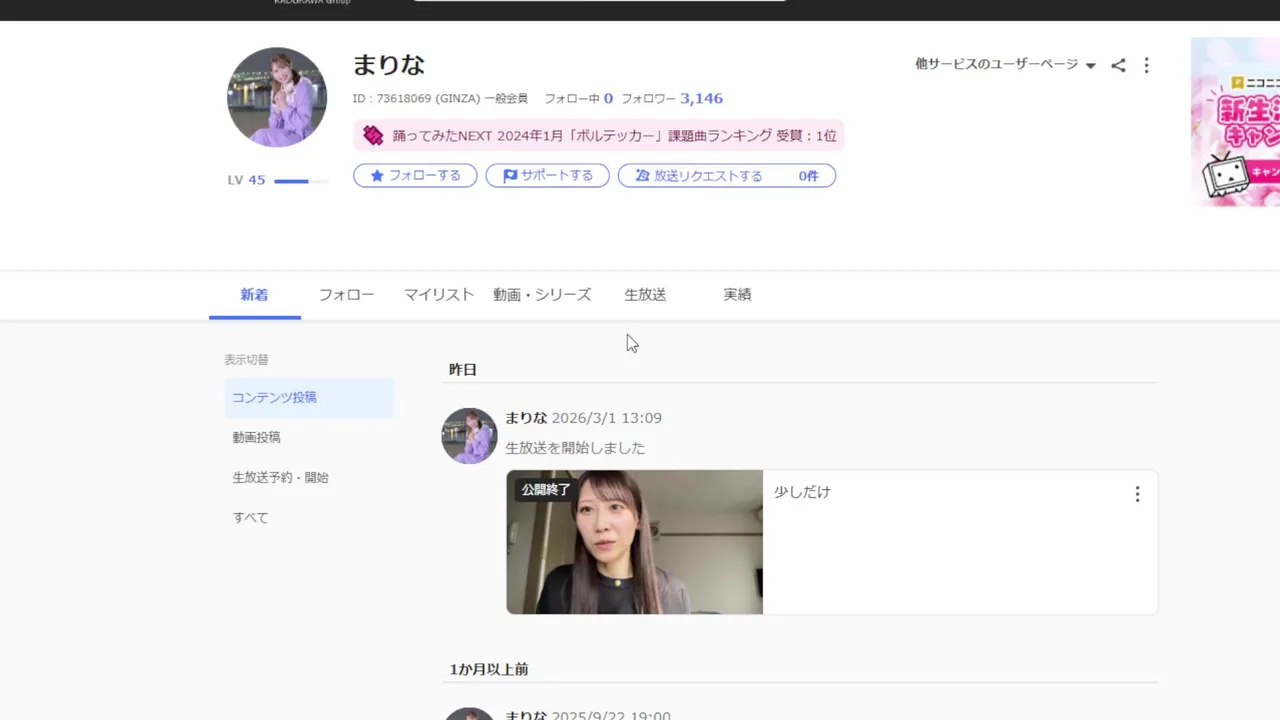Screen dimensions: 1280x720
Task: Click the 踊ってみたNEXT ranking award banner
Action: (x=599, y=135)
